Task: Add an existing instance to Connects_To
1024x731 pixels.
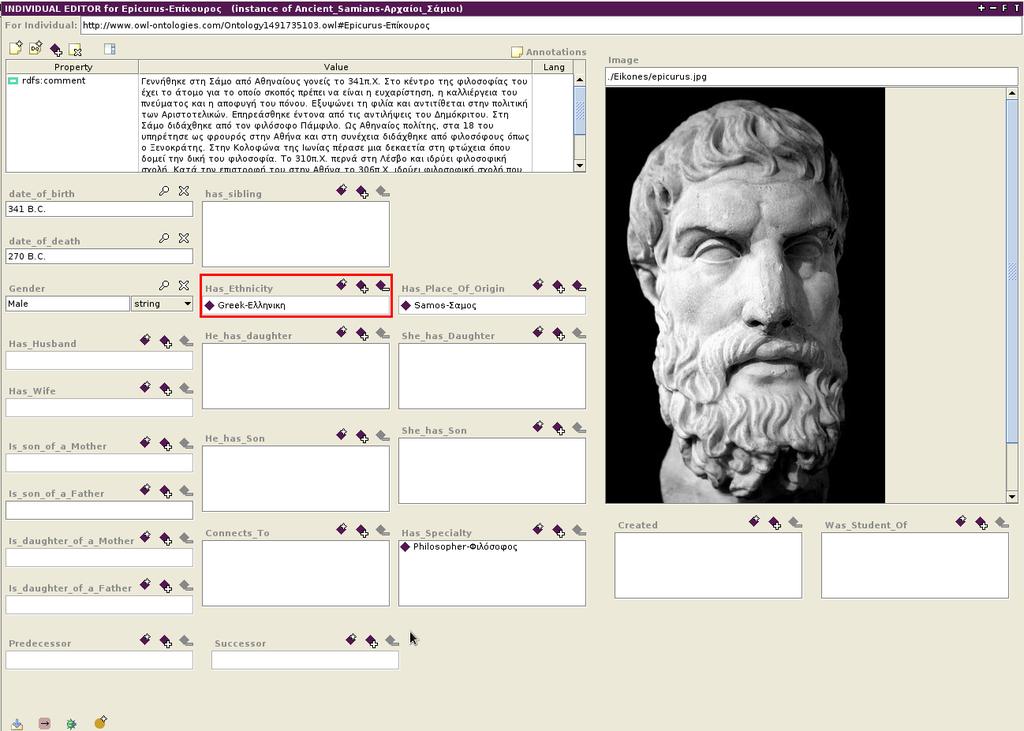Action: pos(362,531)
